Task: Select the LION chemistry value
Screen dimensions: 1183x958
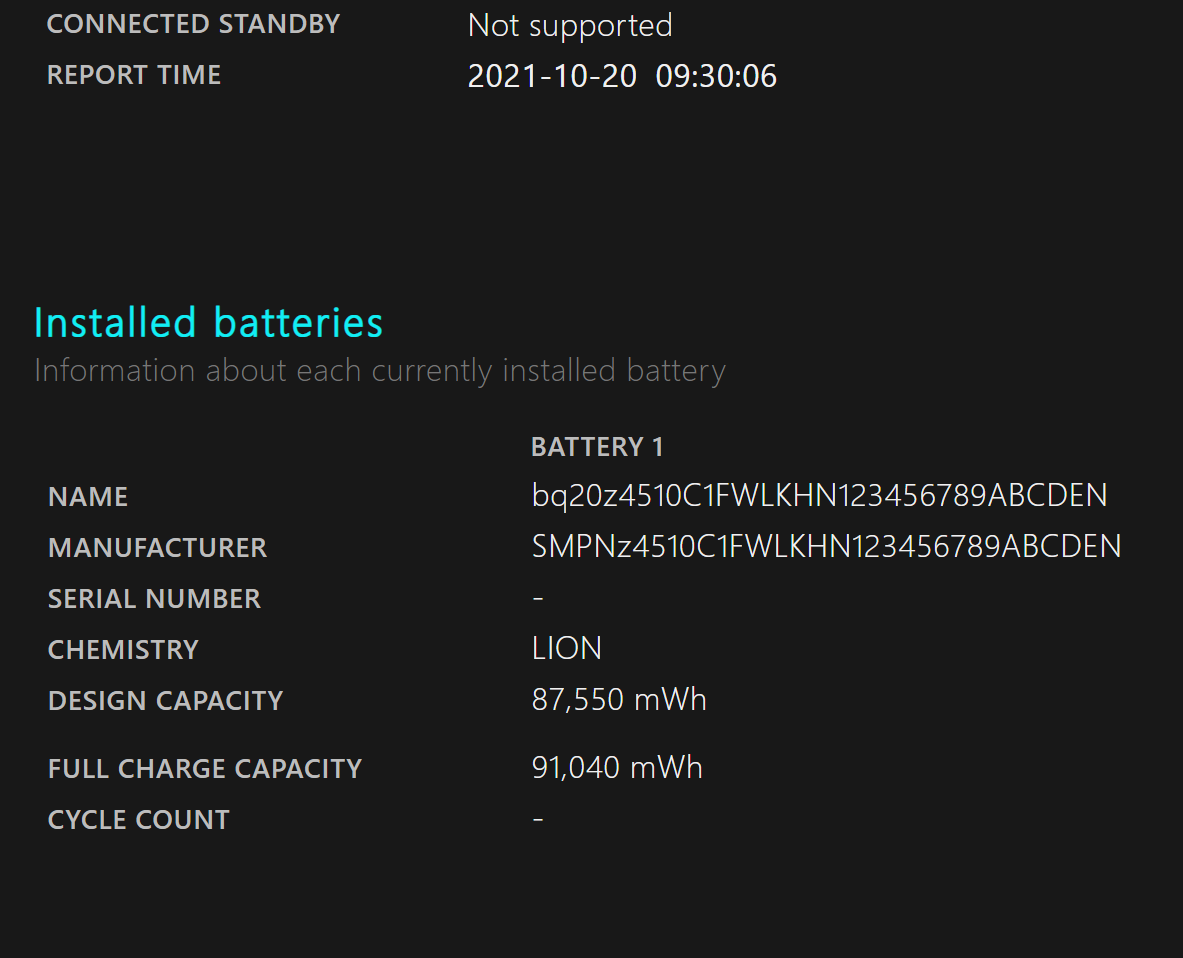Action: 567,649
